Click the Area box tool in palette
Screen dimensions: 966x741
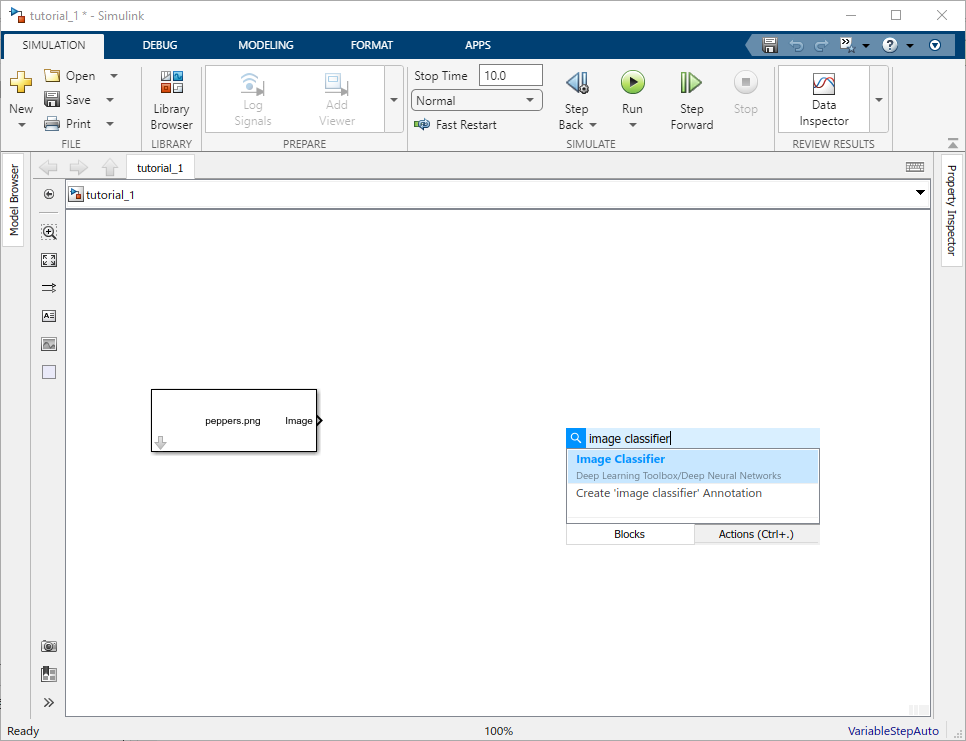(x=49, y=372)
